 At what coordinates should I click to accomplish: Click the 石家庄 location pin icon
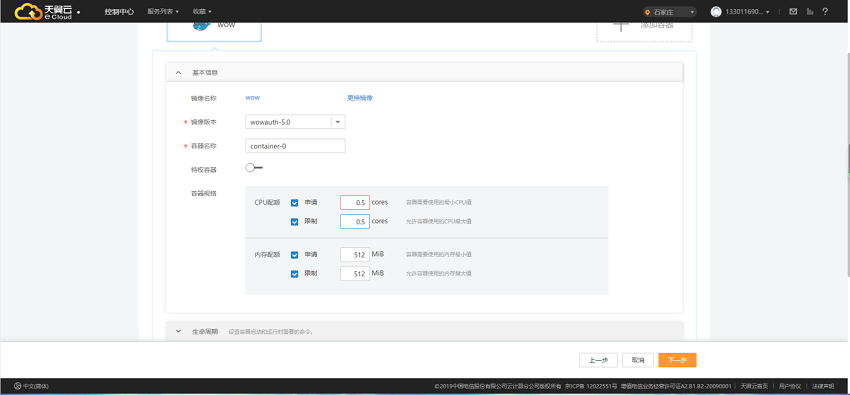(x=647, y=12)
